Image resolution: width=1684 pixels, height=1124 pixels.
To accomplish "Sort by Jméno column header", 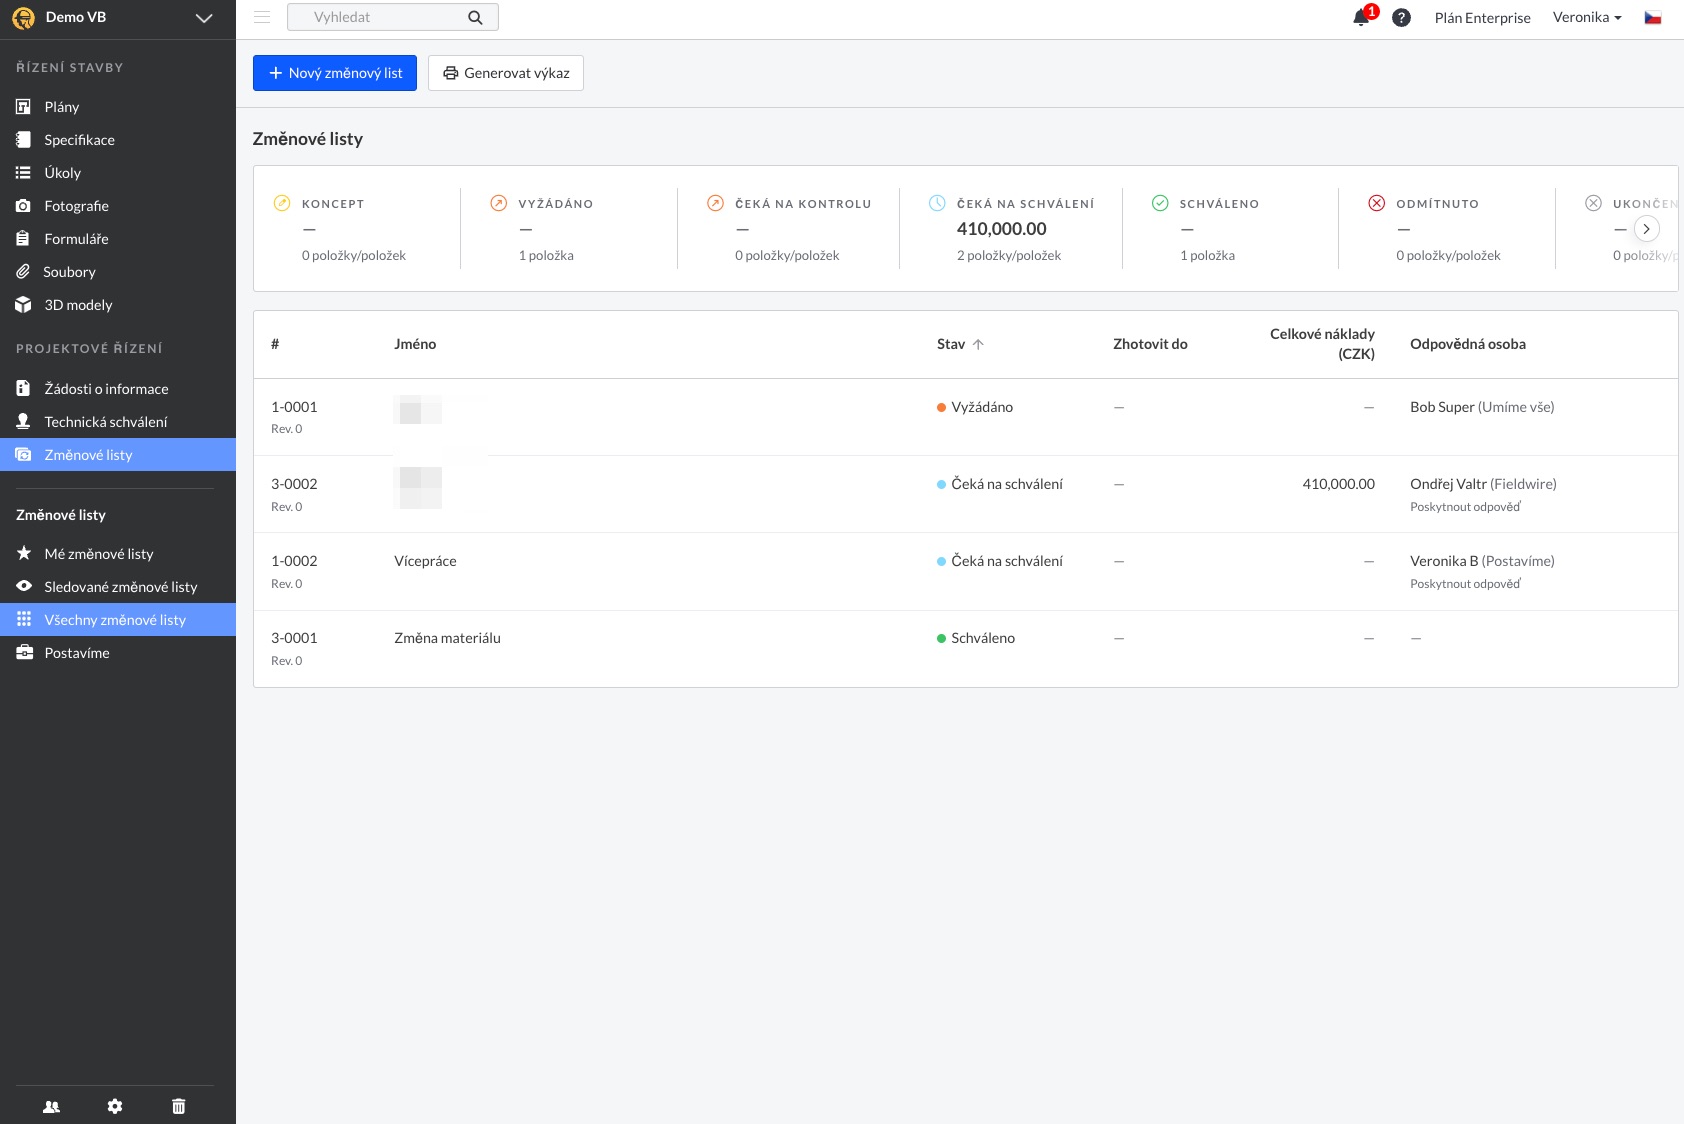I will click(x=415, y=344).
